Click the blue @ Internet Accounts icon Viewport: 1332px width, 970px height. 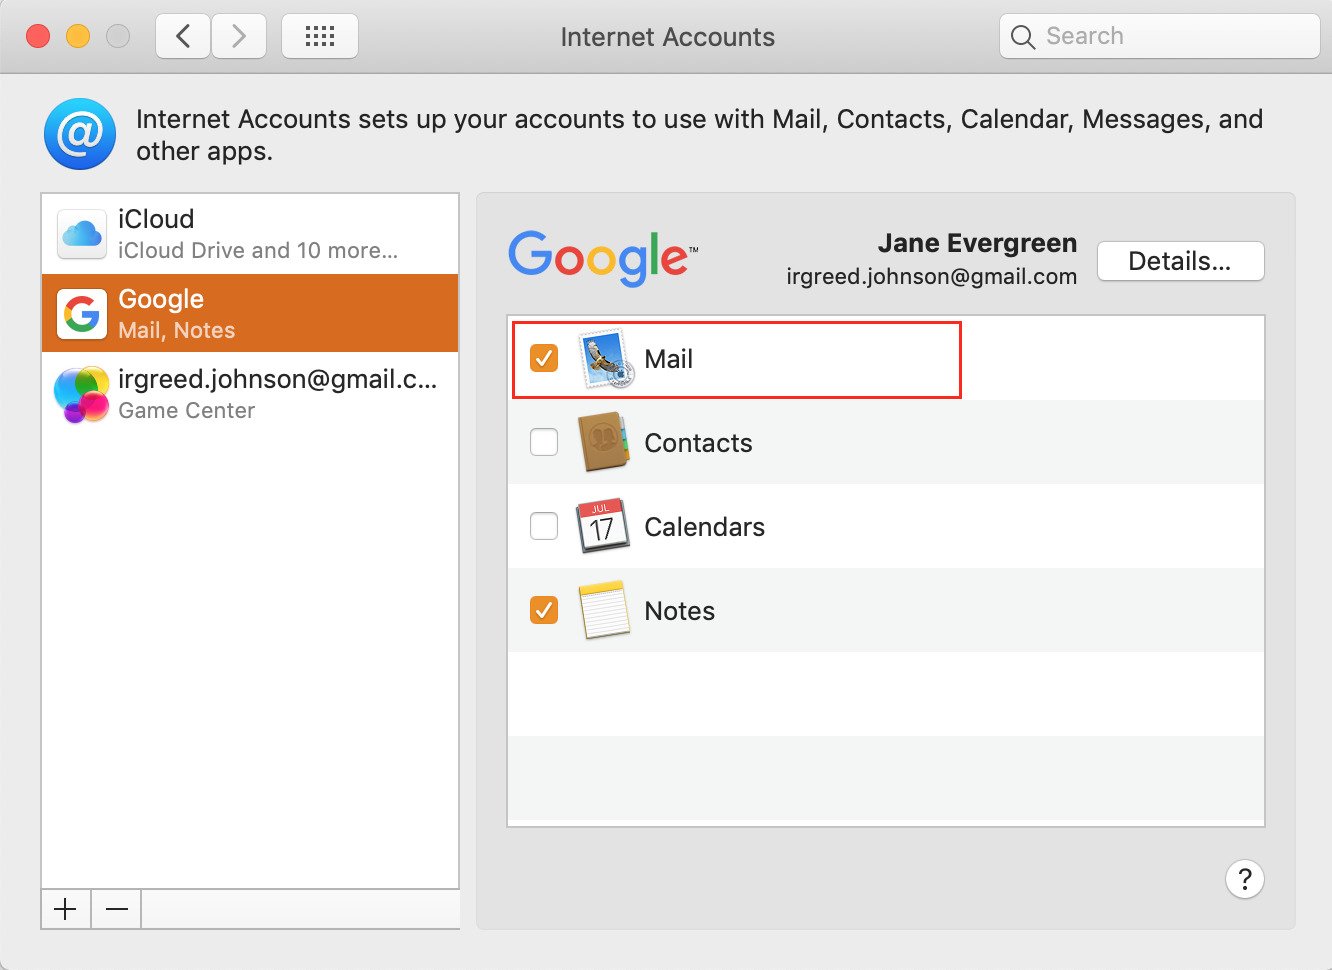(x=80, y=134)
